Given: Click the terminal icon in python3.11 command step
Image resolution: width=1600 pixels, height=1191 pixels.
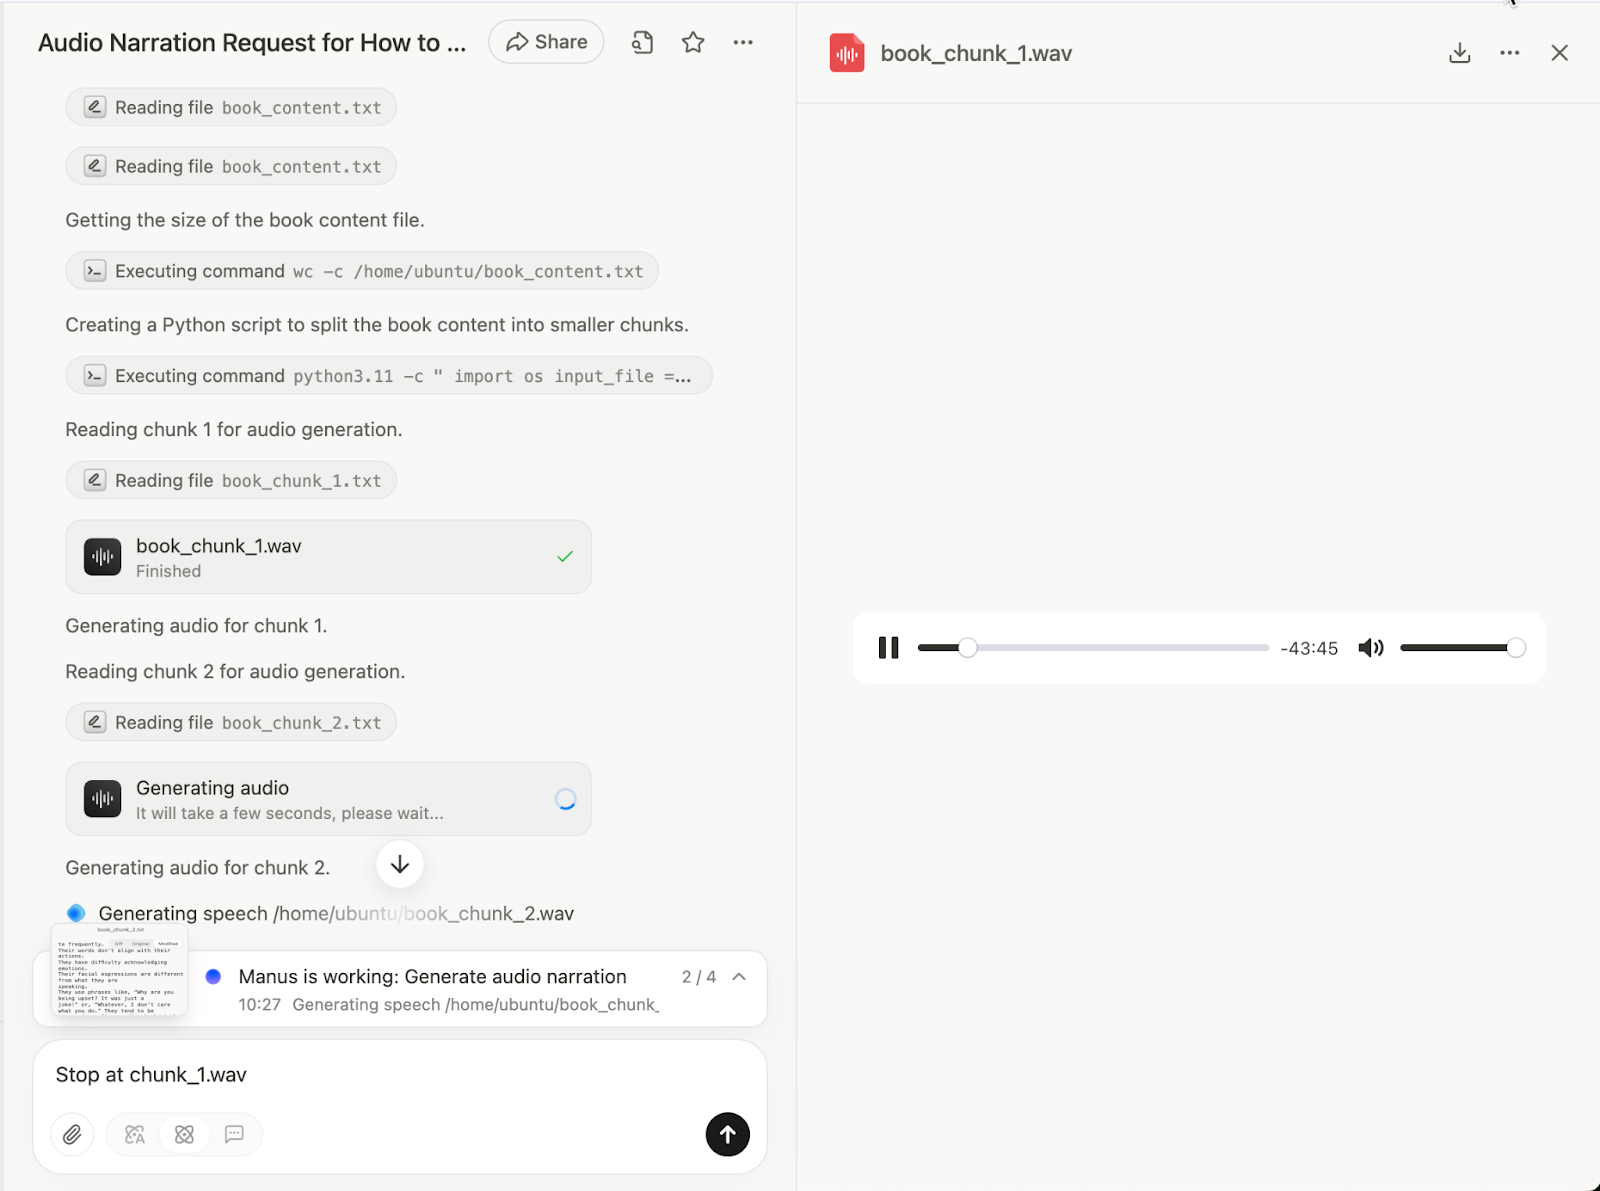Looking at the screenshot, I should [94, 376].
